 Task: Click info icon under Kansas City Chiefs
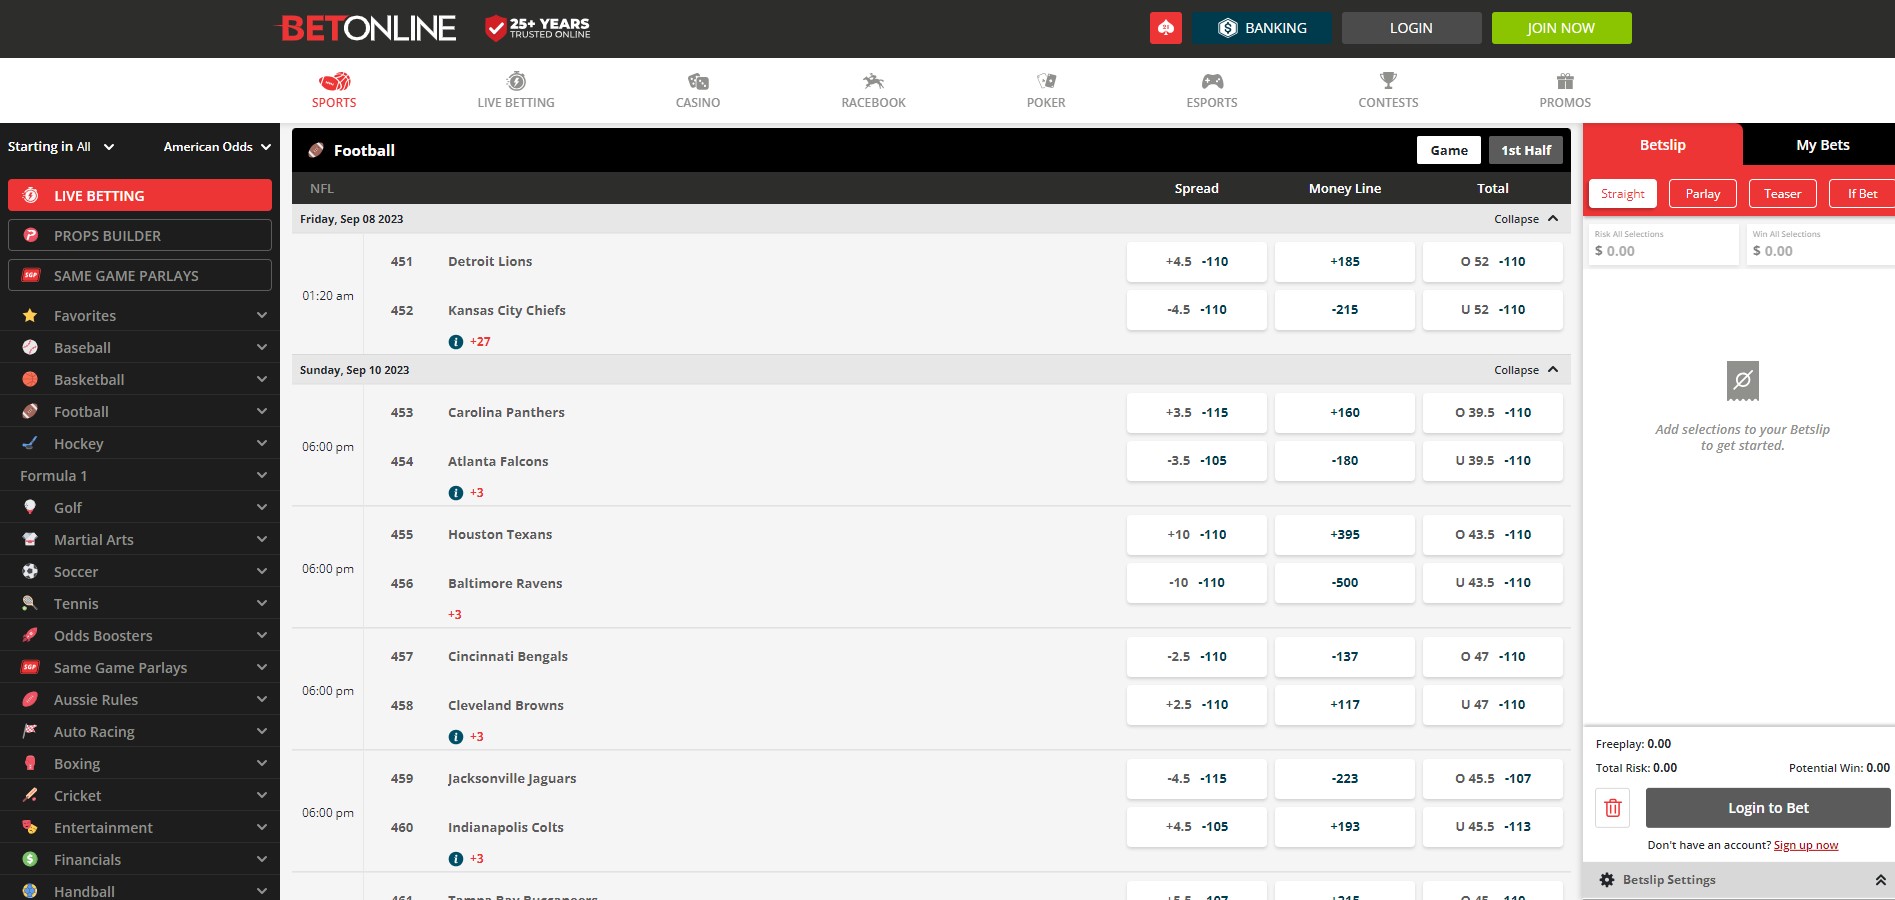click(x=456, y=342)
